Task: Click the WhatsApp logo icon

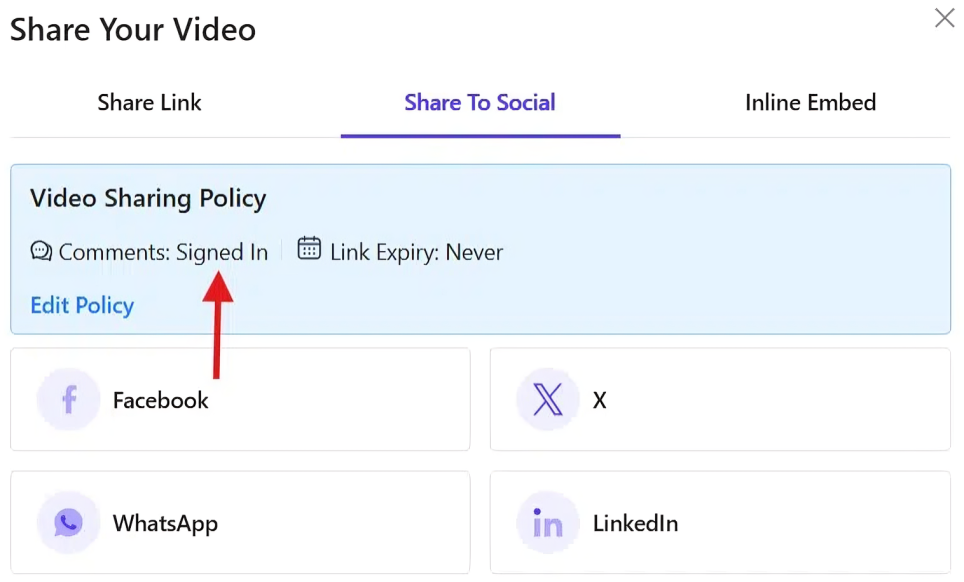Action: 68,523
